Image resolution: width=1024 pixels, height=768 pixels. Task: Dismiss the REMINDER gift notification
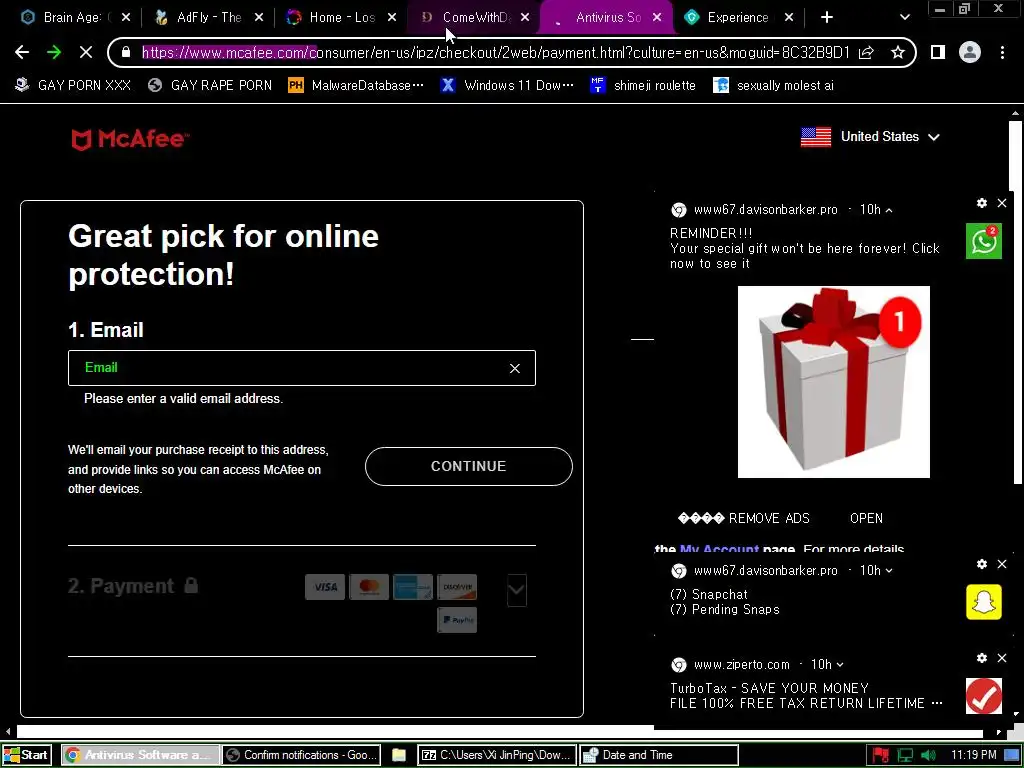coord(1002,203)
